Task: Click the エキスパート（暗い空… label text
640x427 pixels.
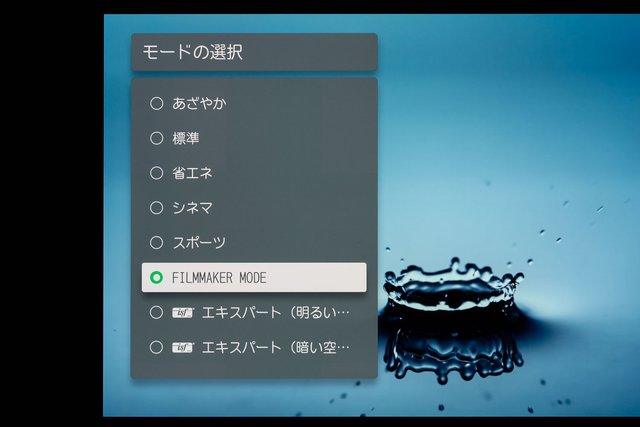Action: click(x=276, y=347)
